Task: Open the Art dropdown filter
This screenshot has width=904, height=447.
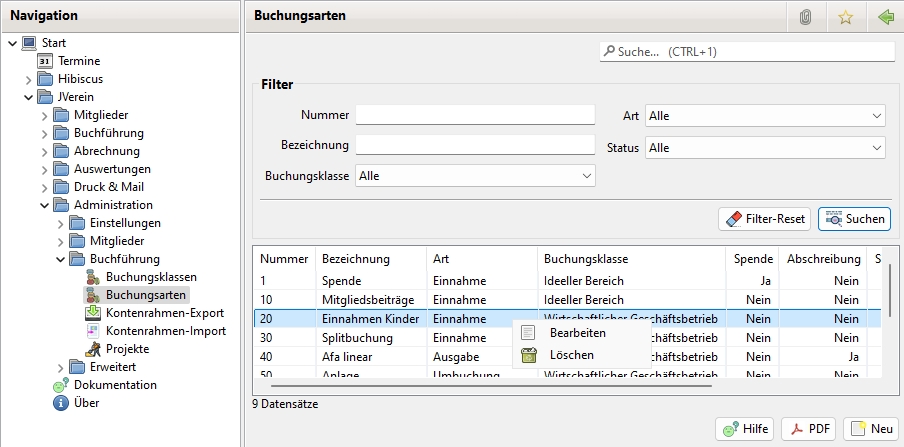Action: 765,116
